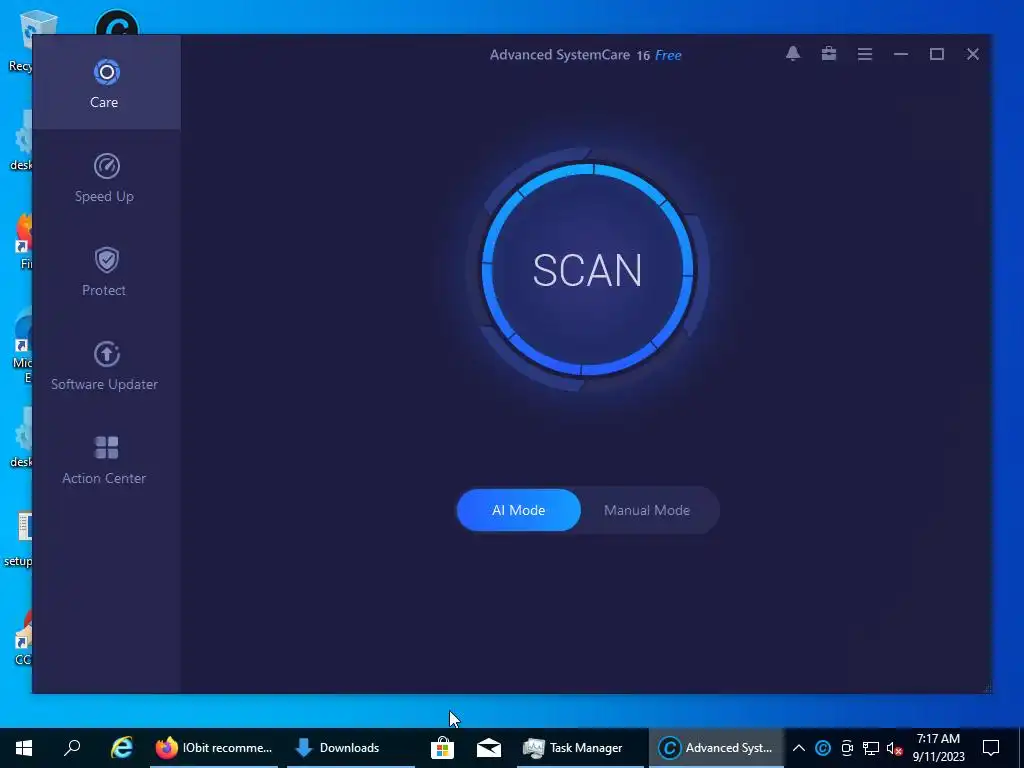Close the Advanced SystemCare window
1024x768 pixels.
click(972, 54)
